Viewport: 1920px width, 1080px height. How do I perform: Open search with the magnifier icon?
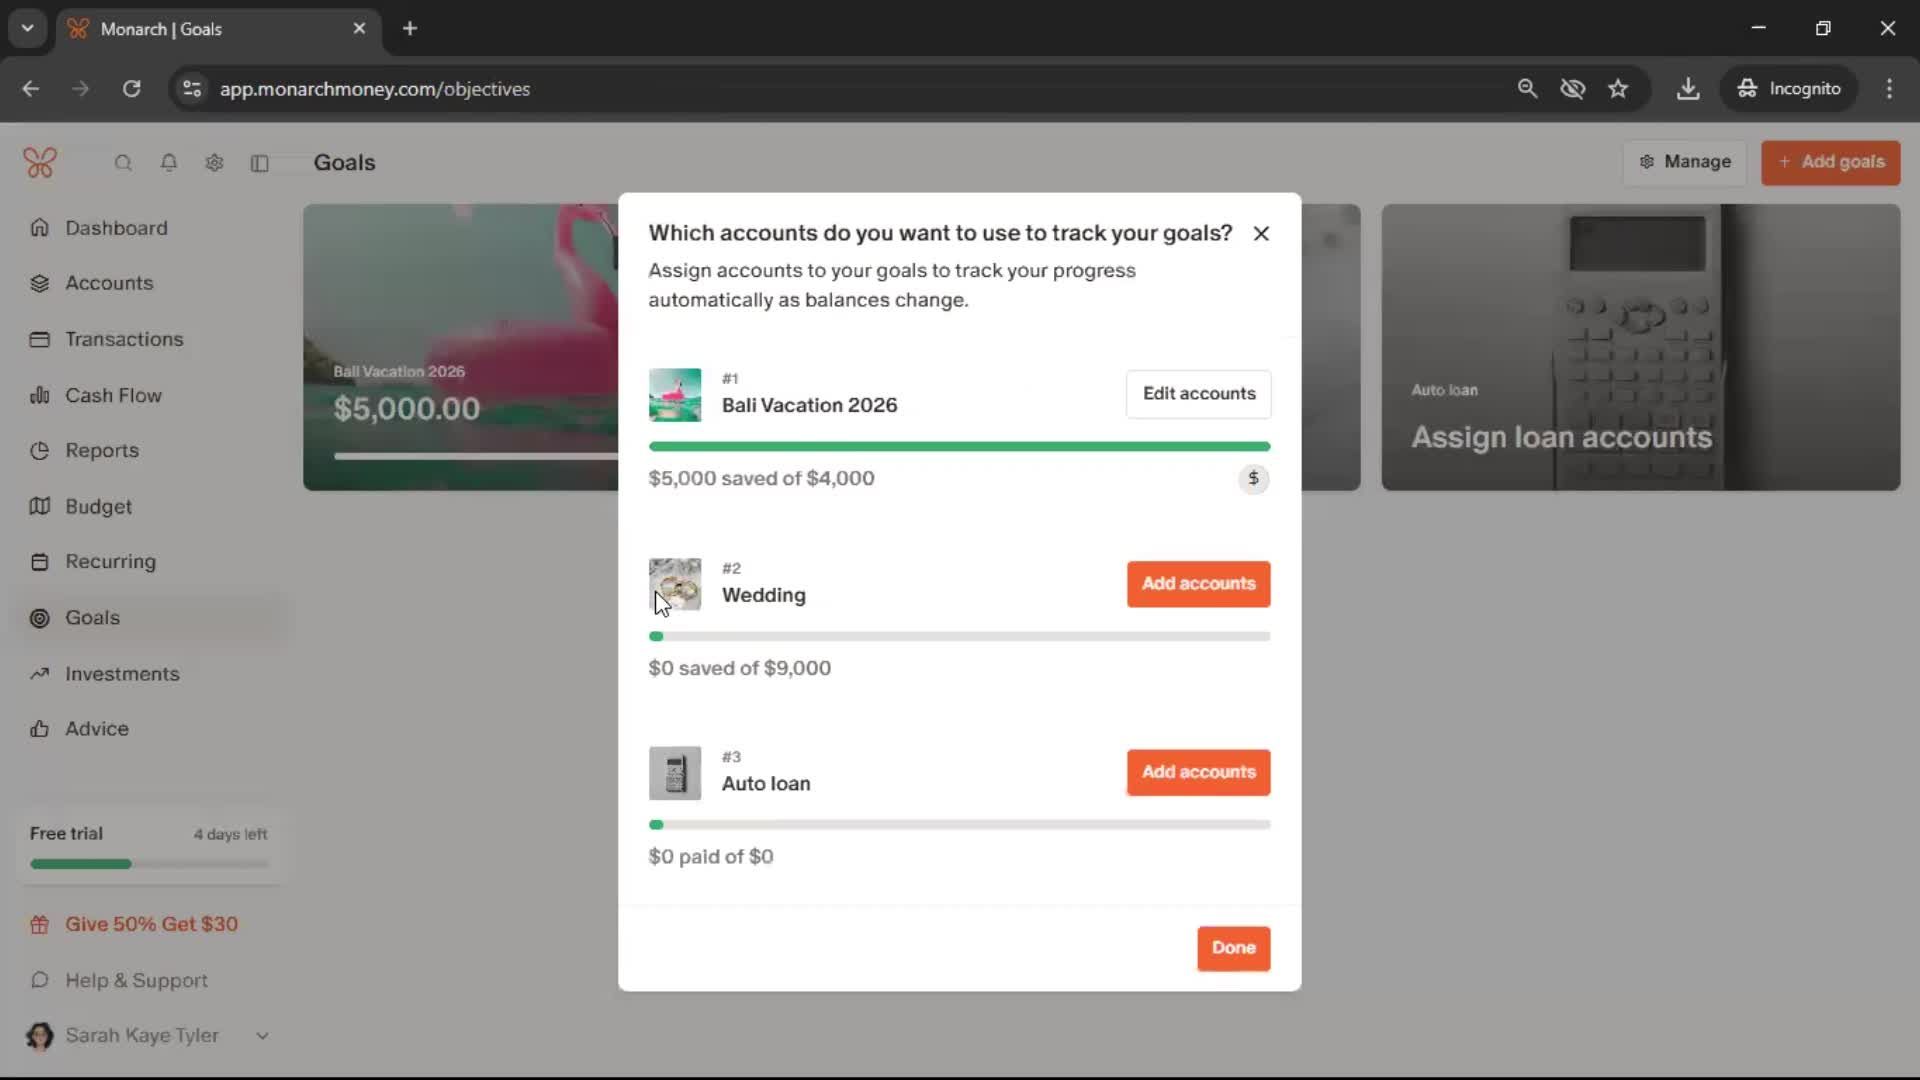click(x=123, y=163)
